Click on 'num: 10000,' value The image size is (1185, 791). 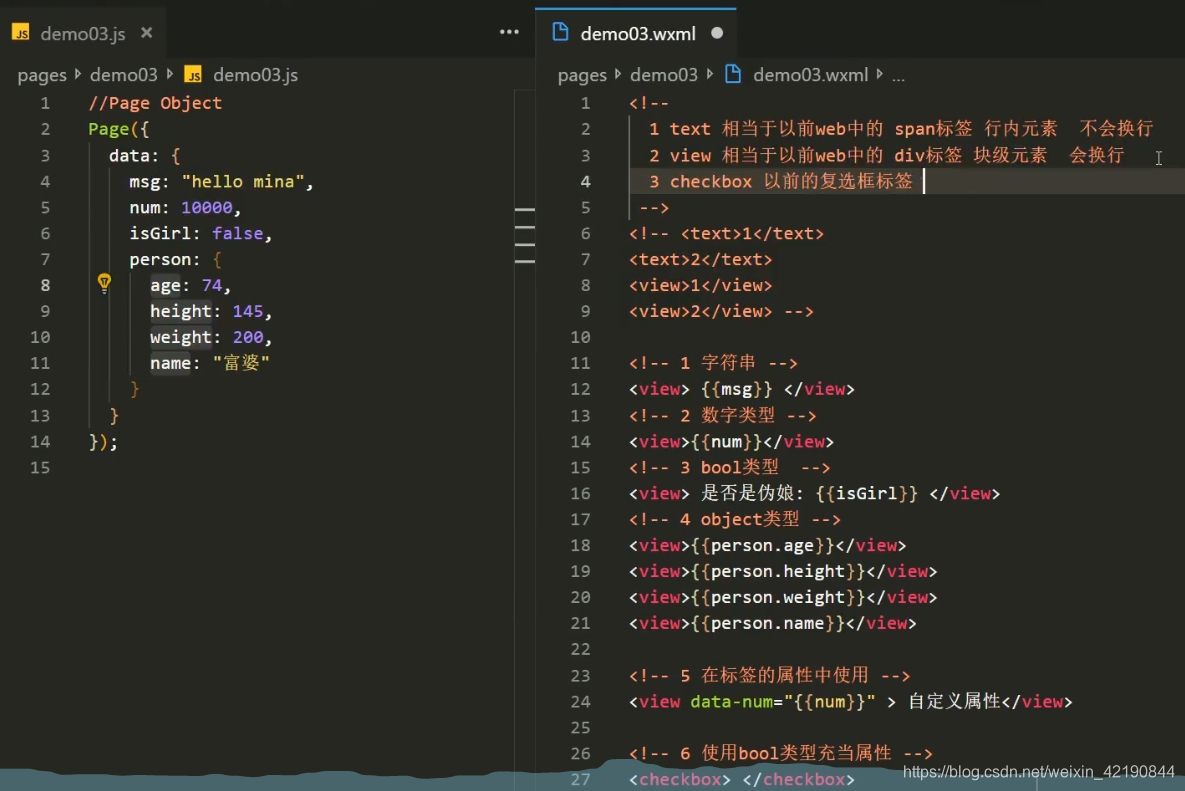click(x=185, y=207)
